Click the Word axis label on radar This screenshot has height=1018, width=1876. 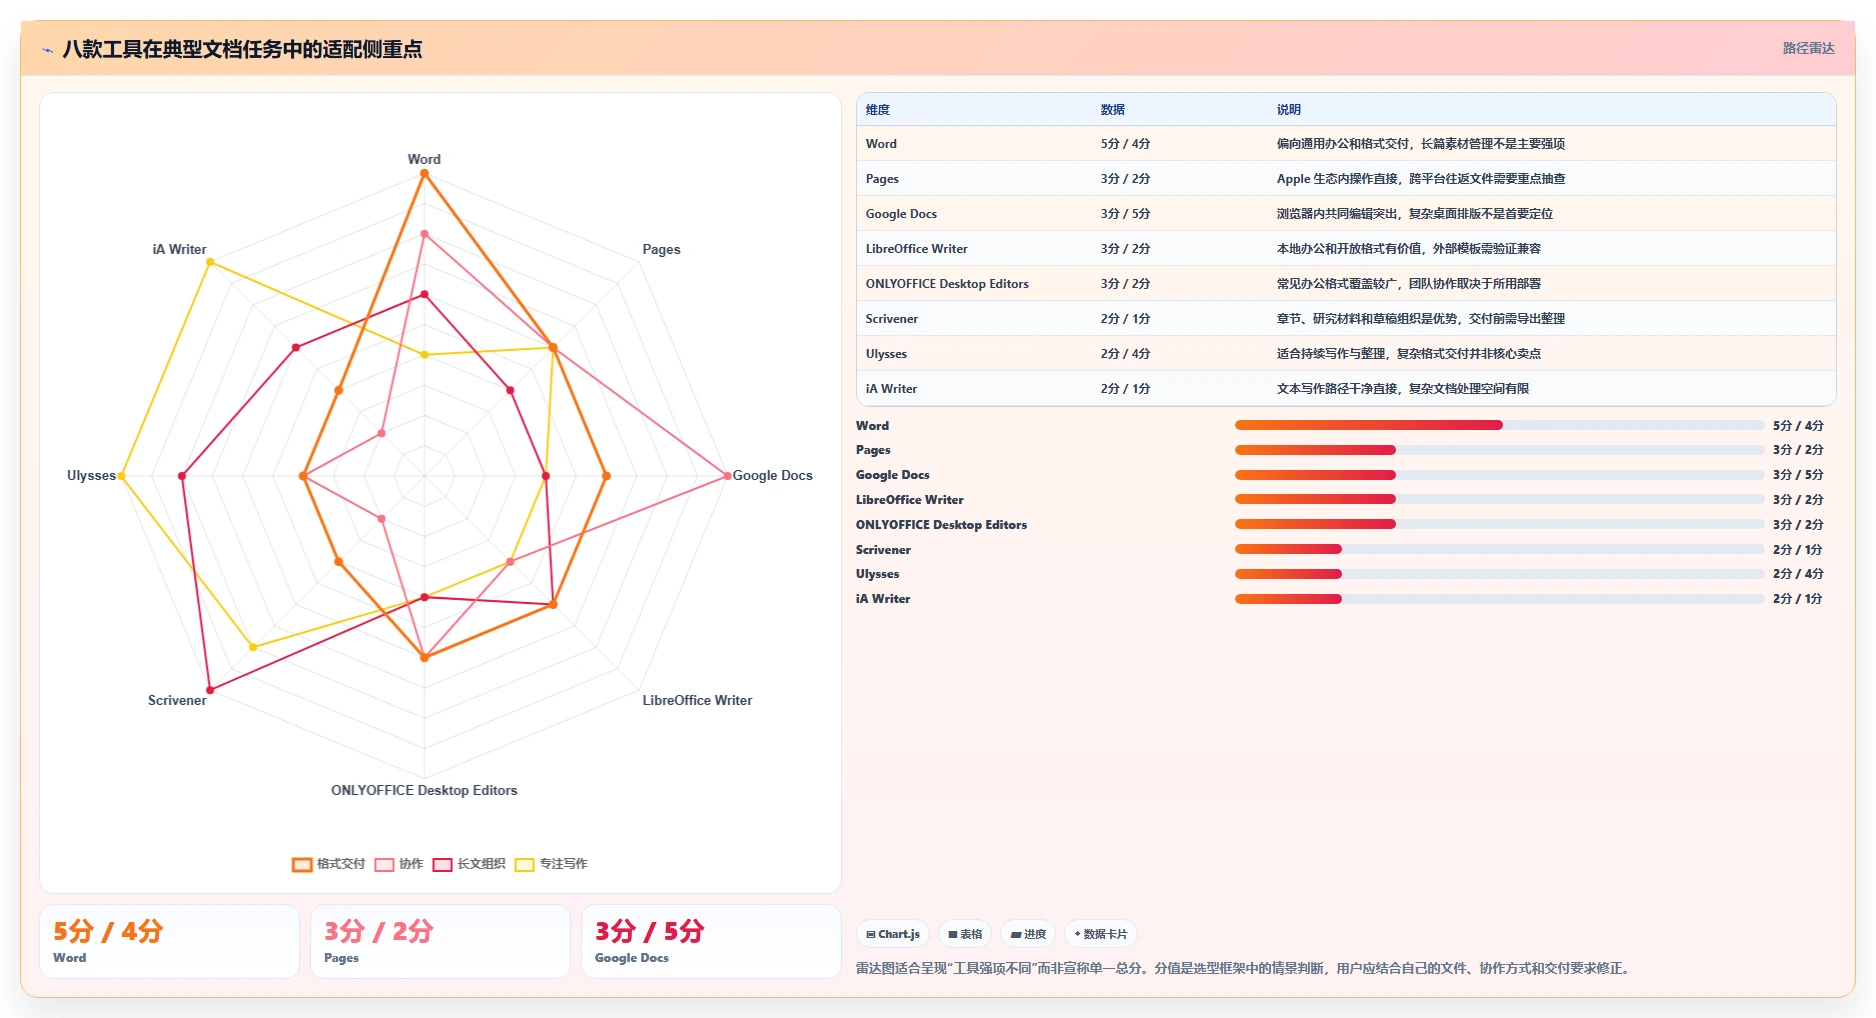(424, 159)
